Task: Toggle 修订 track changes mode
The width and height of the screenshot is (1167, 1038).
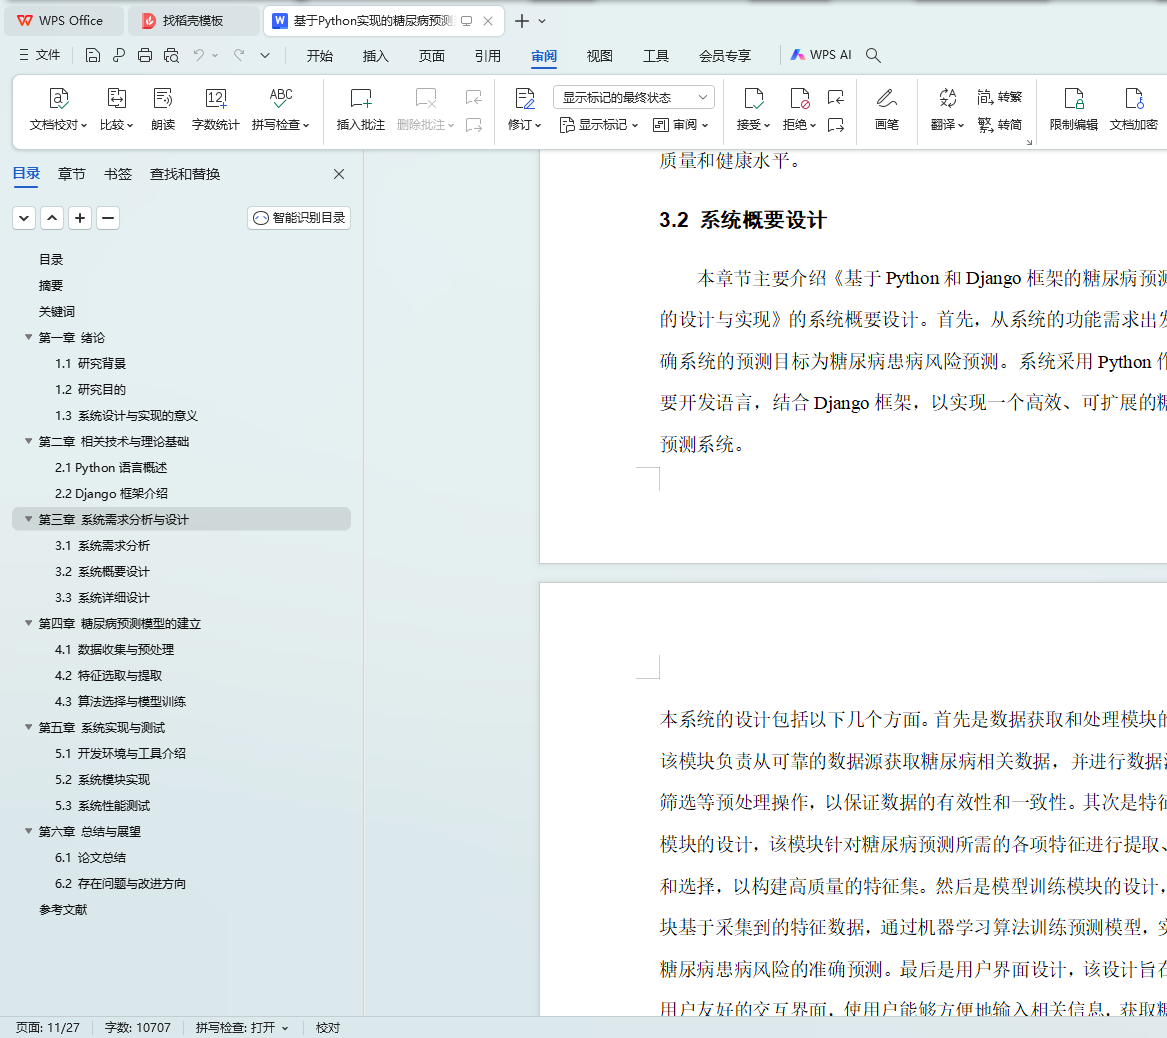Action: click(524, 98)
